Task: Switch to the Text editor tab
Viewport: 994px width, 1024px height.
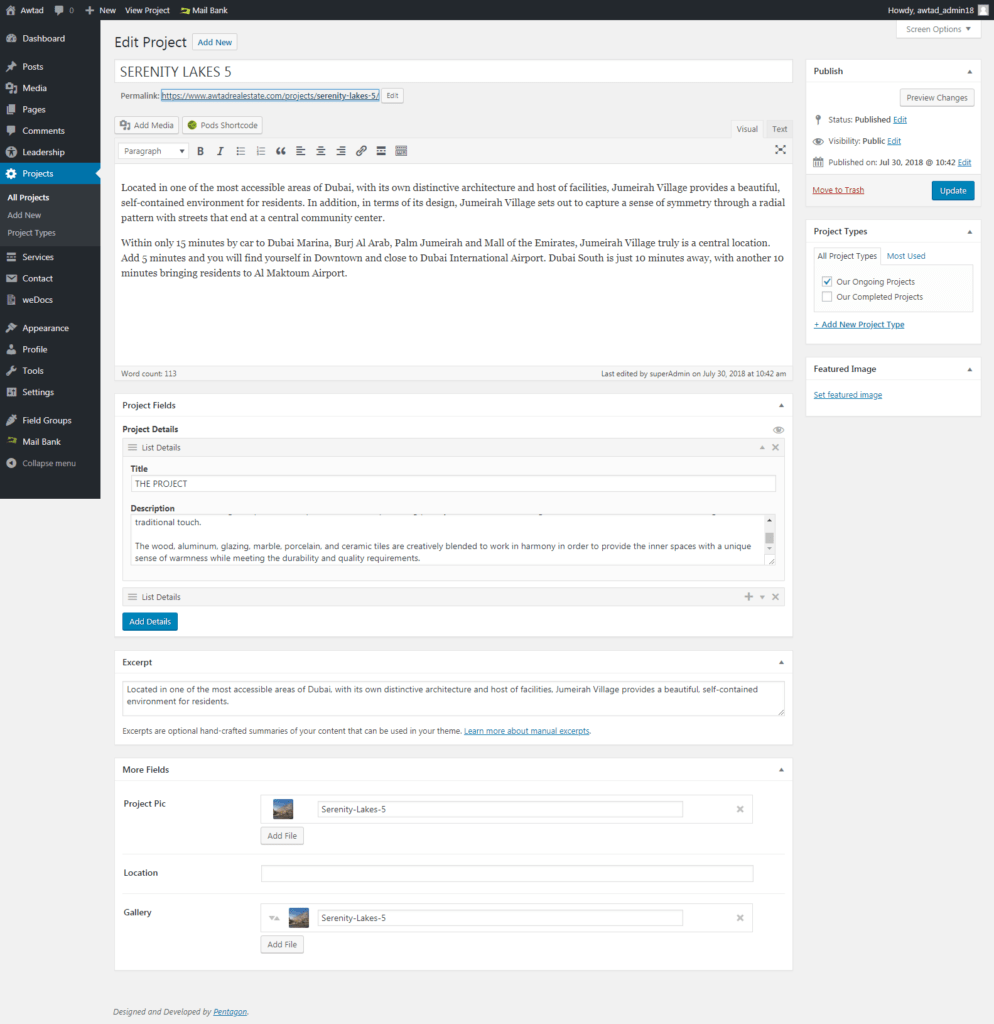Action: [x=779, y=129]
